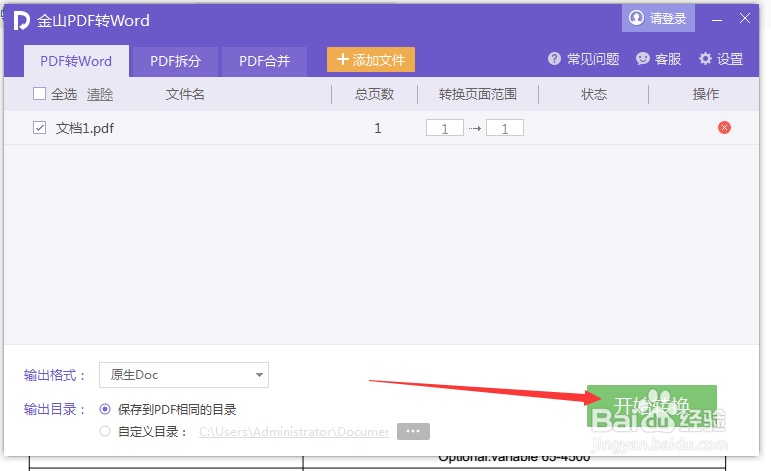Switch to the PDF转Word tab

coord(76,61)
